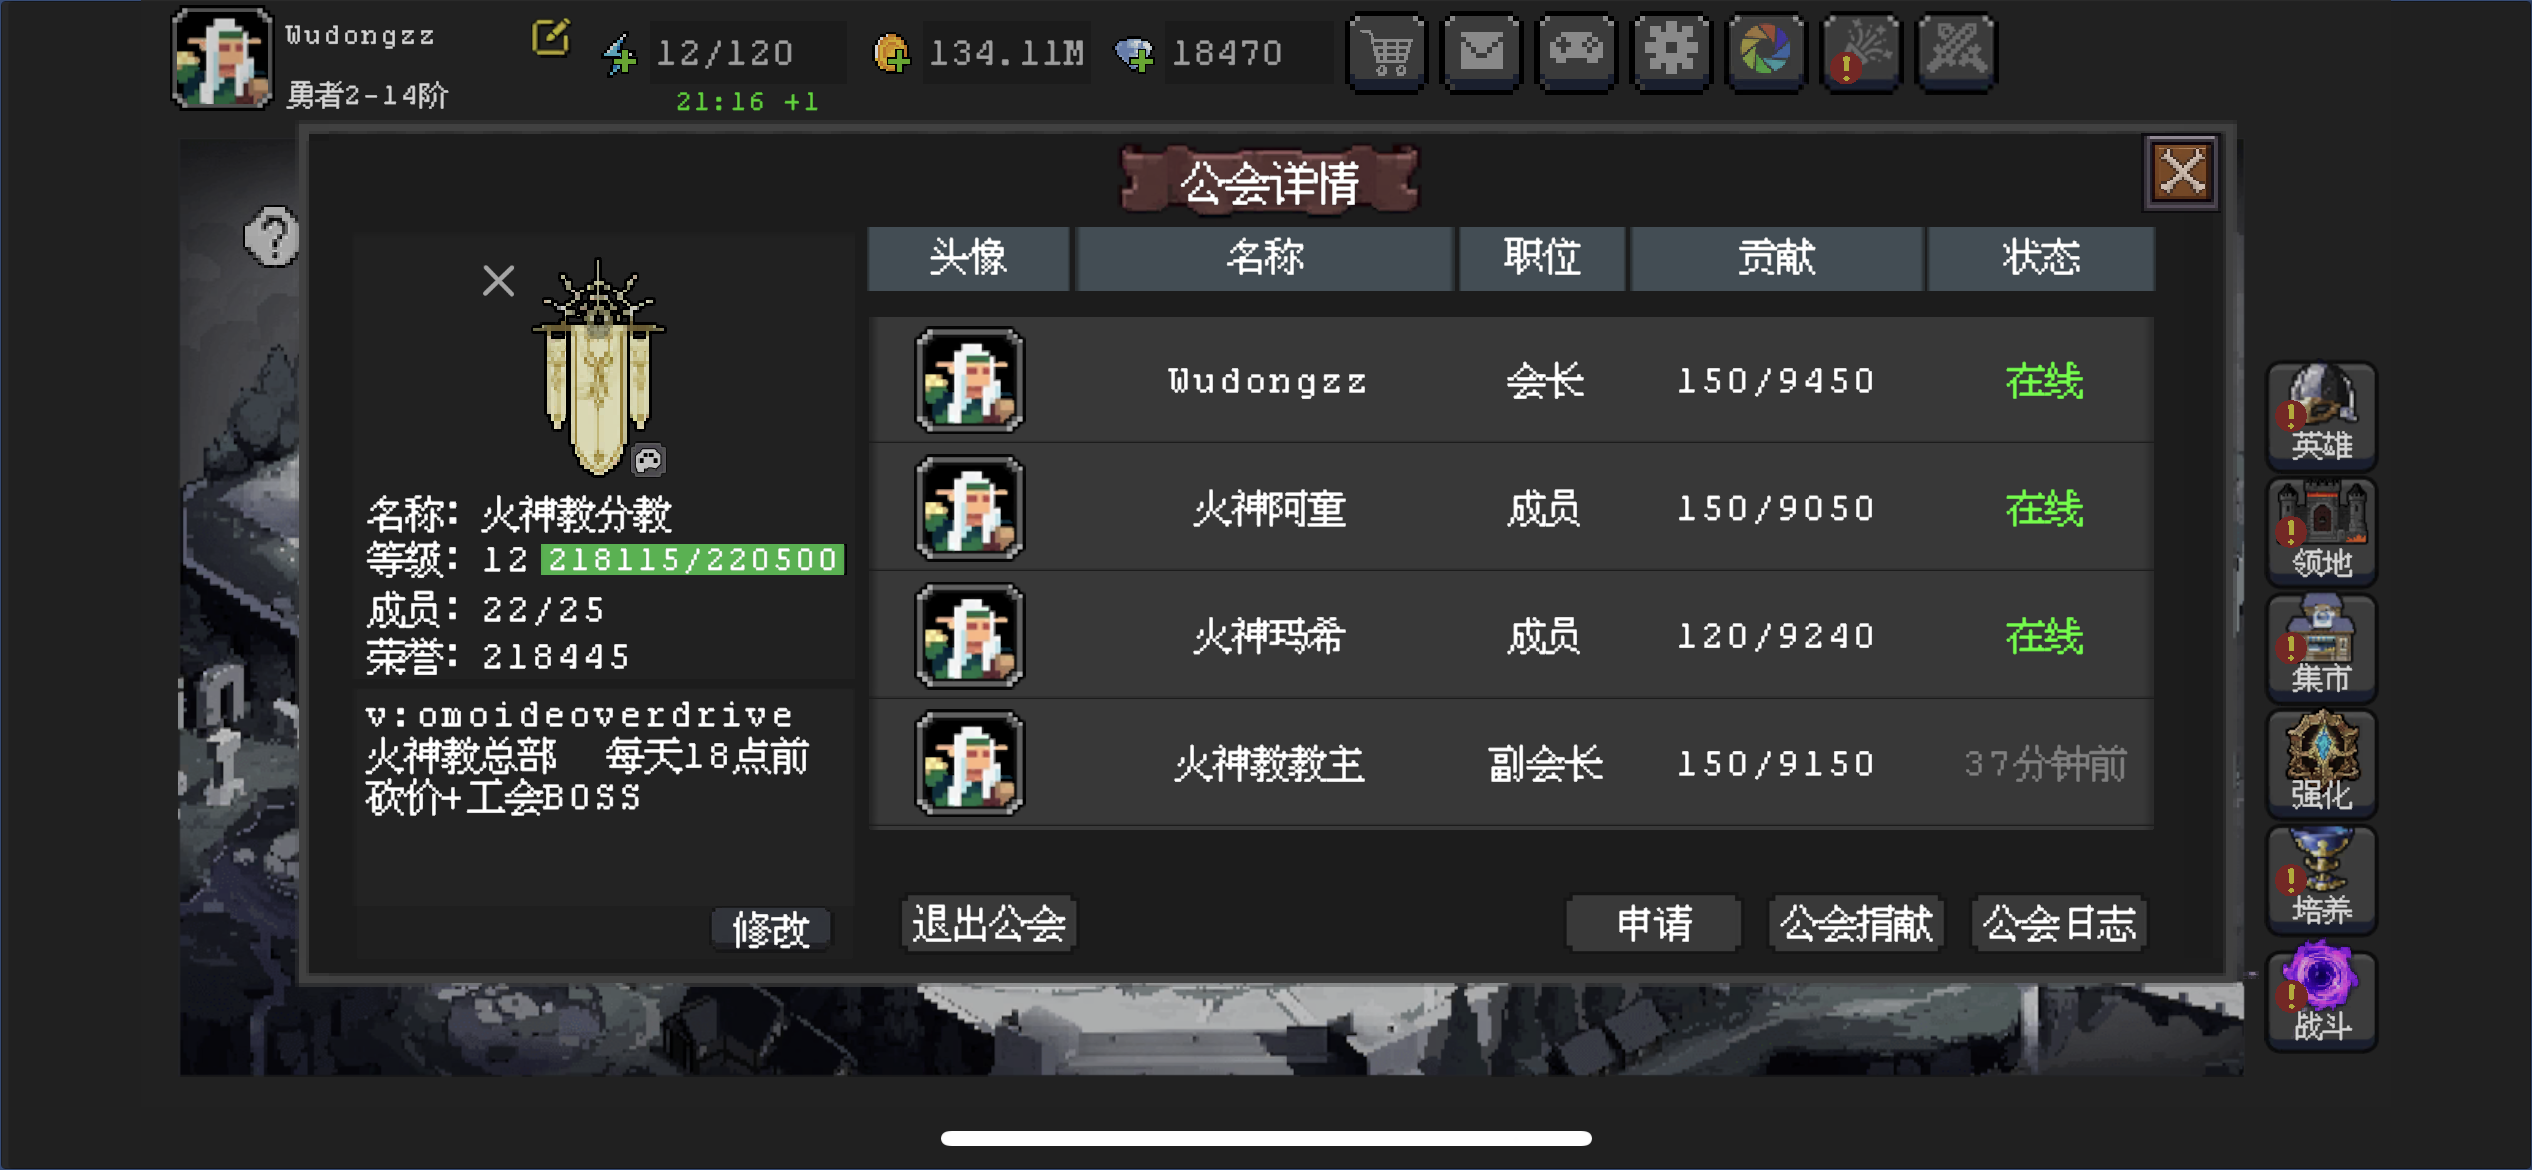Screen dimensions: 2532x1170
Task: Open the 领地 territory castle icon
Action: pos(2321,531)
